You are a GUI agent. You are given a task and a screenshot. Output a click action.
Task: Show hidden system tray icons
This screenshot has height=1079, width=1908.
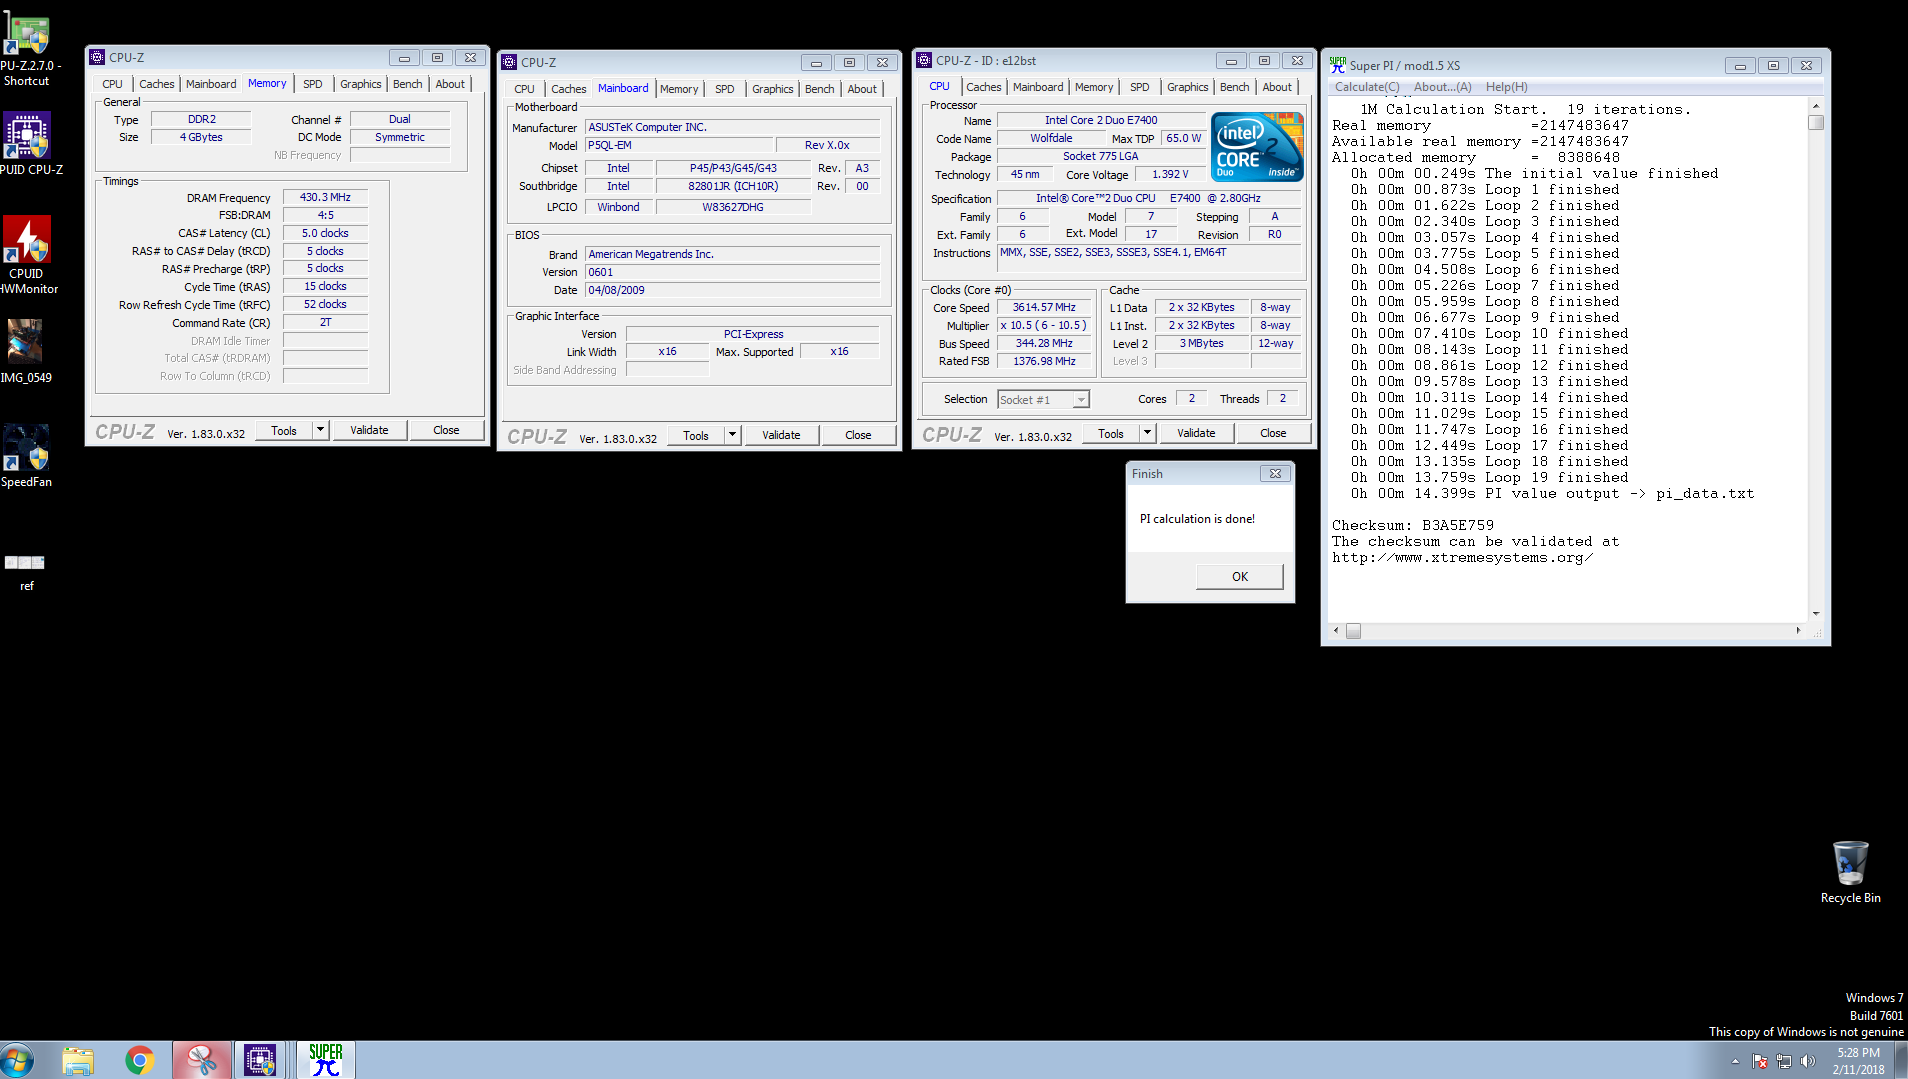point(1735,1061)
